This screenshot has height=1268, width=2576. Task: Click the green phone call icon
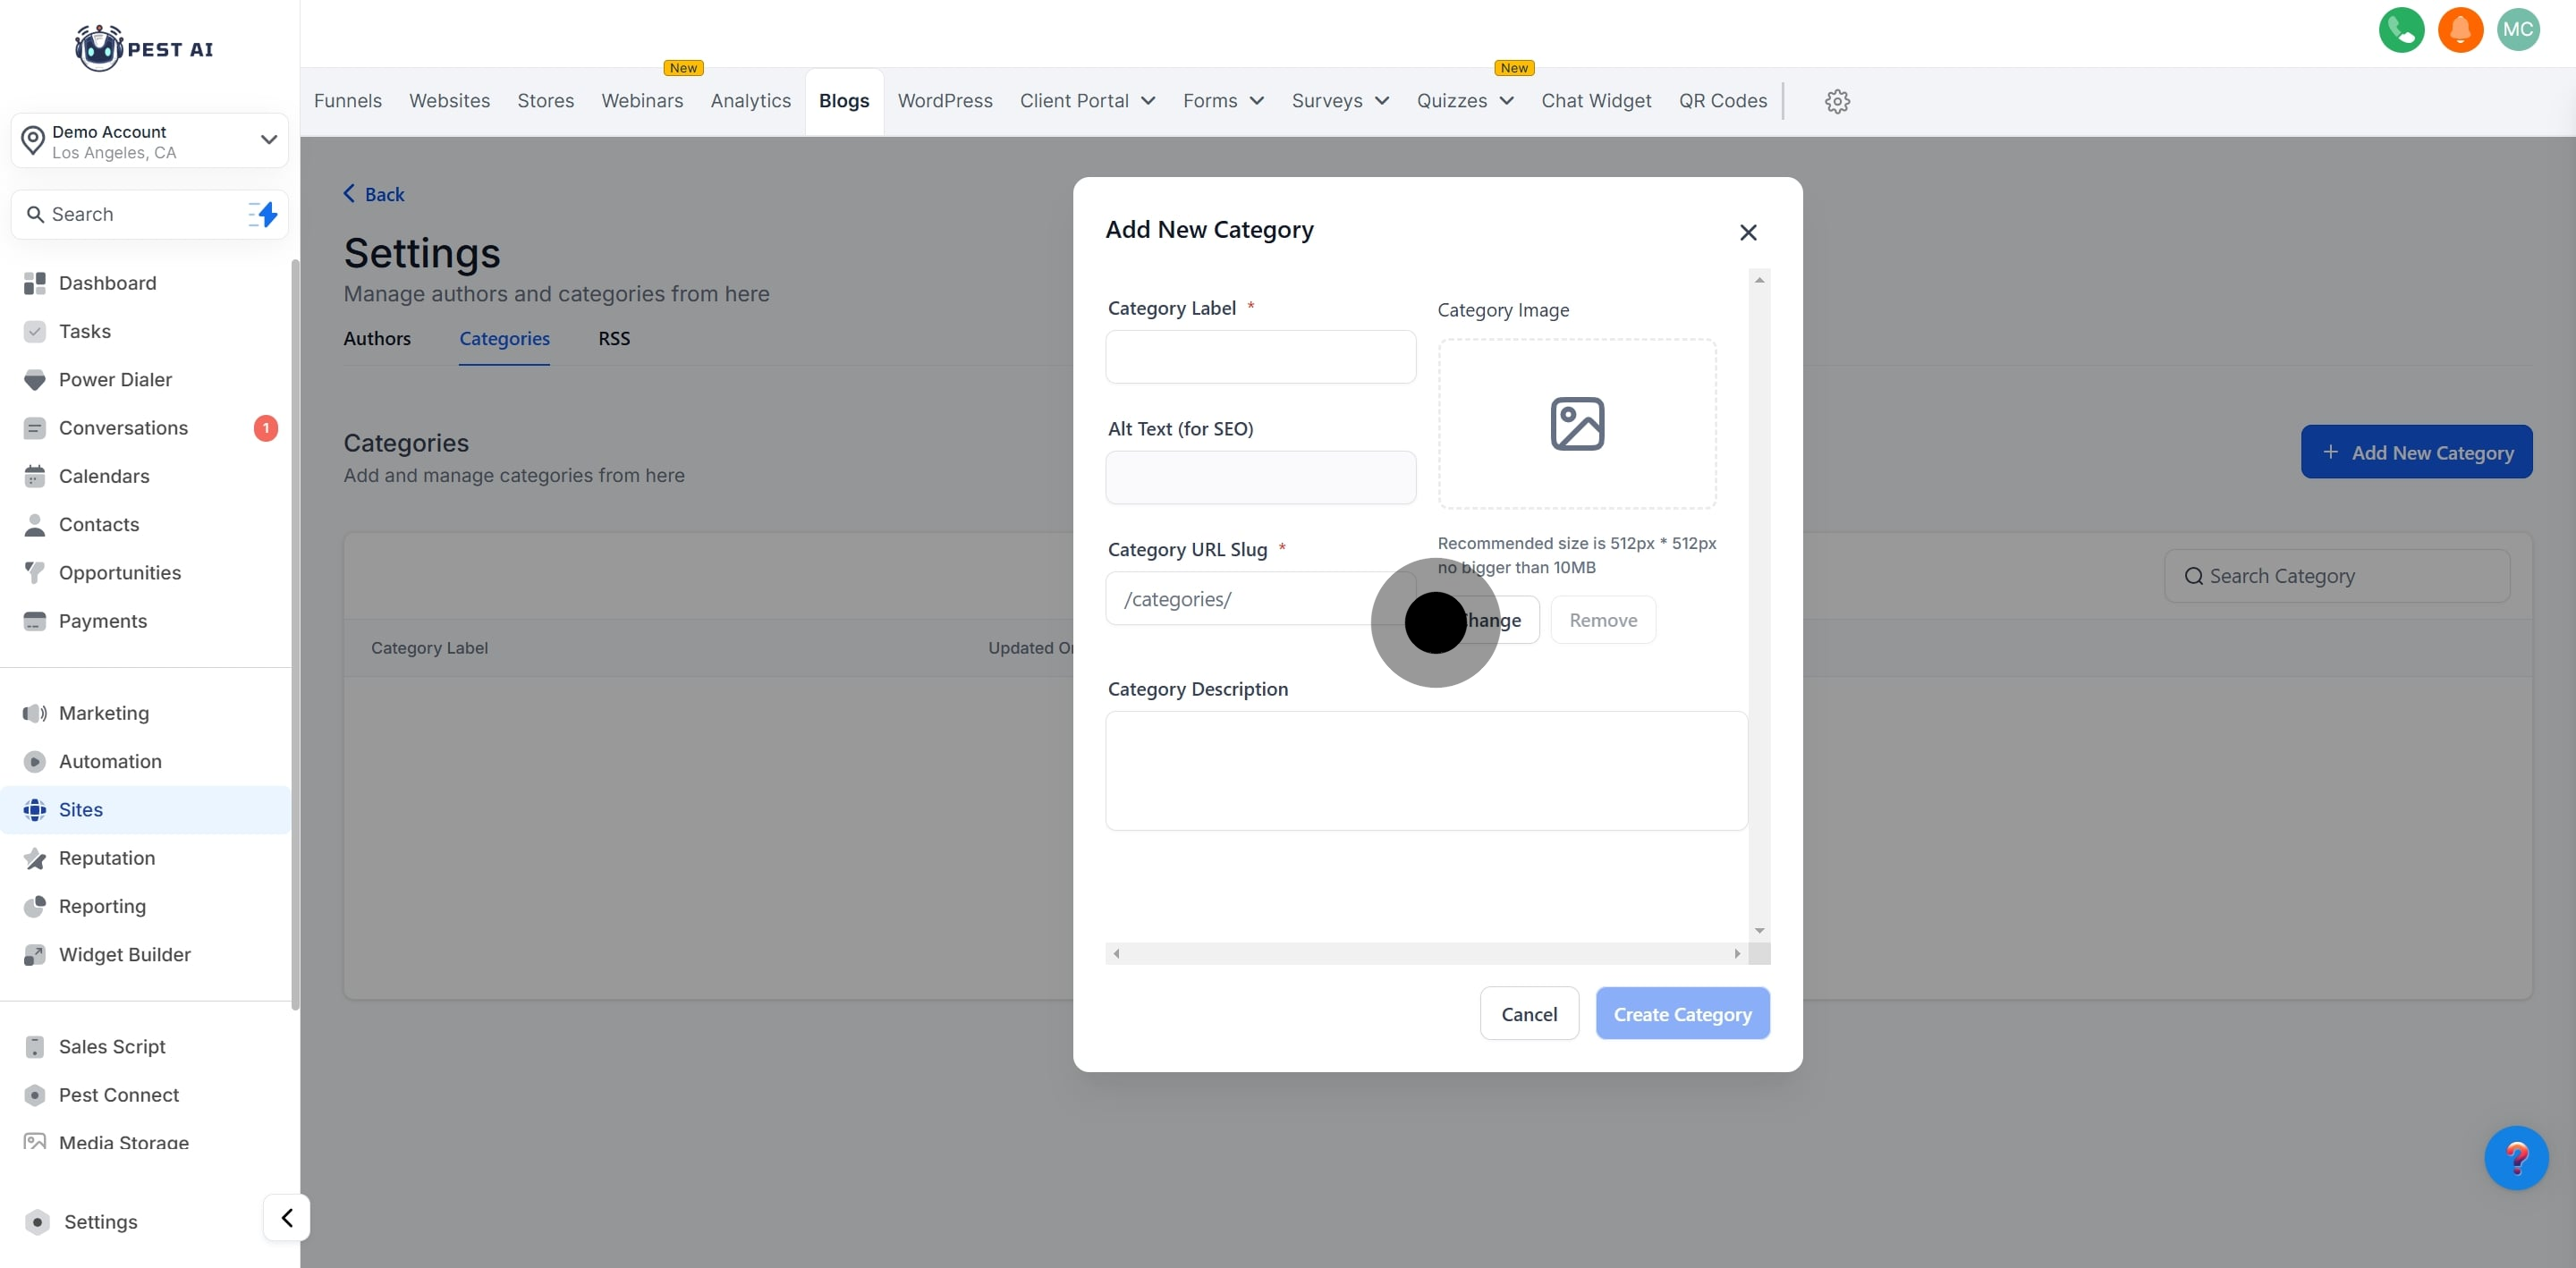click(x=2401, y=30)
